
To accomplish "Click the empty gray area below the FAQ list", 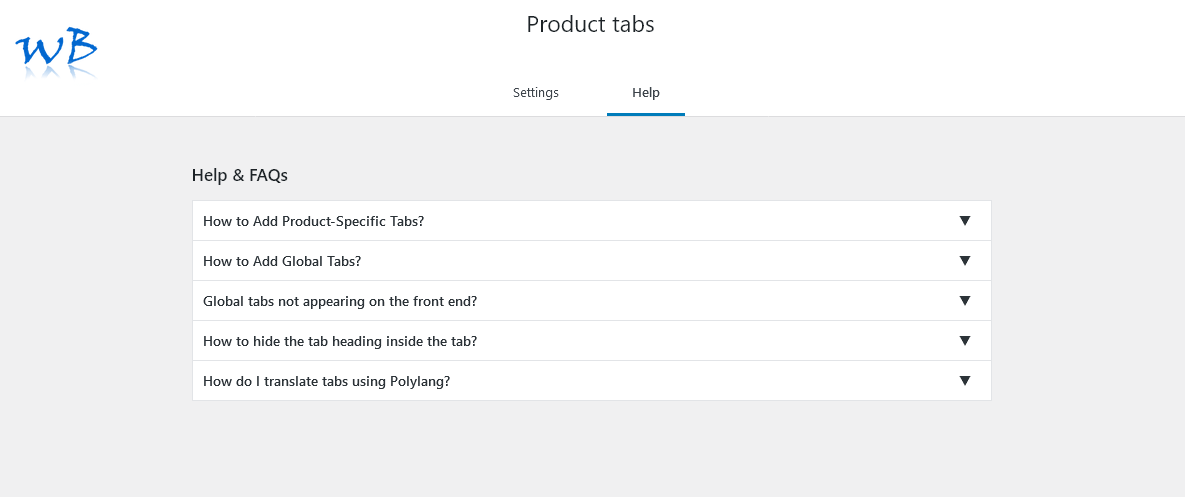I will point(590,450).
